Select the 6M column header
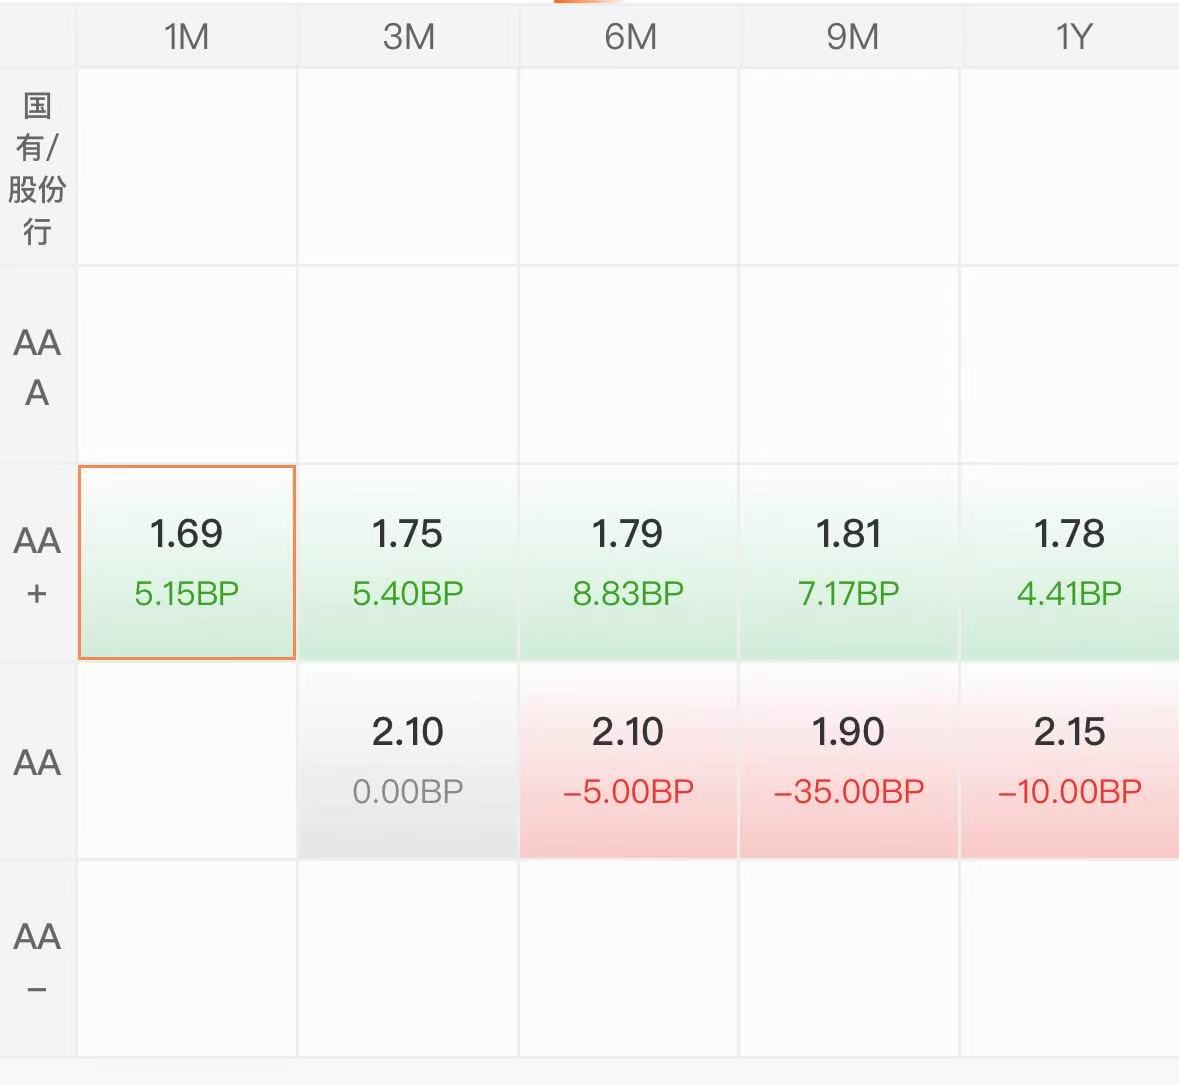The width and height of the screenshot is (1179, 1085). (630, 37)
